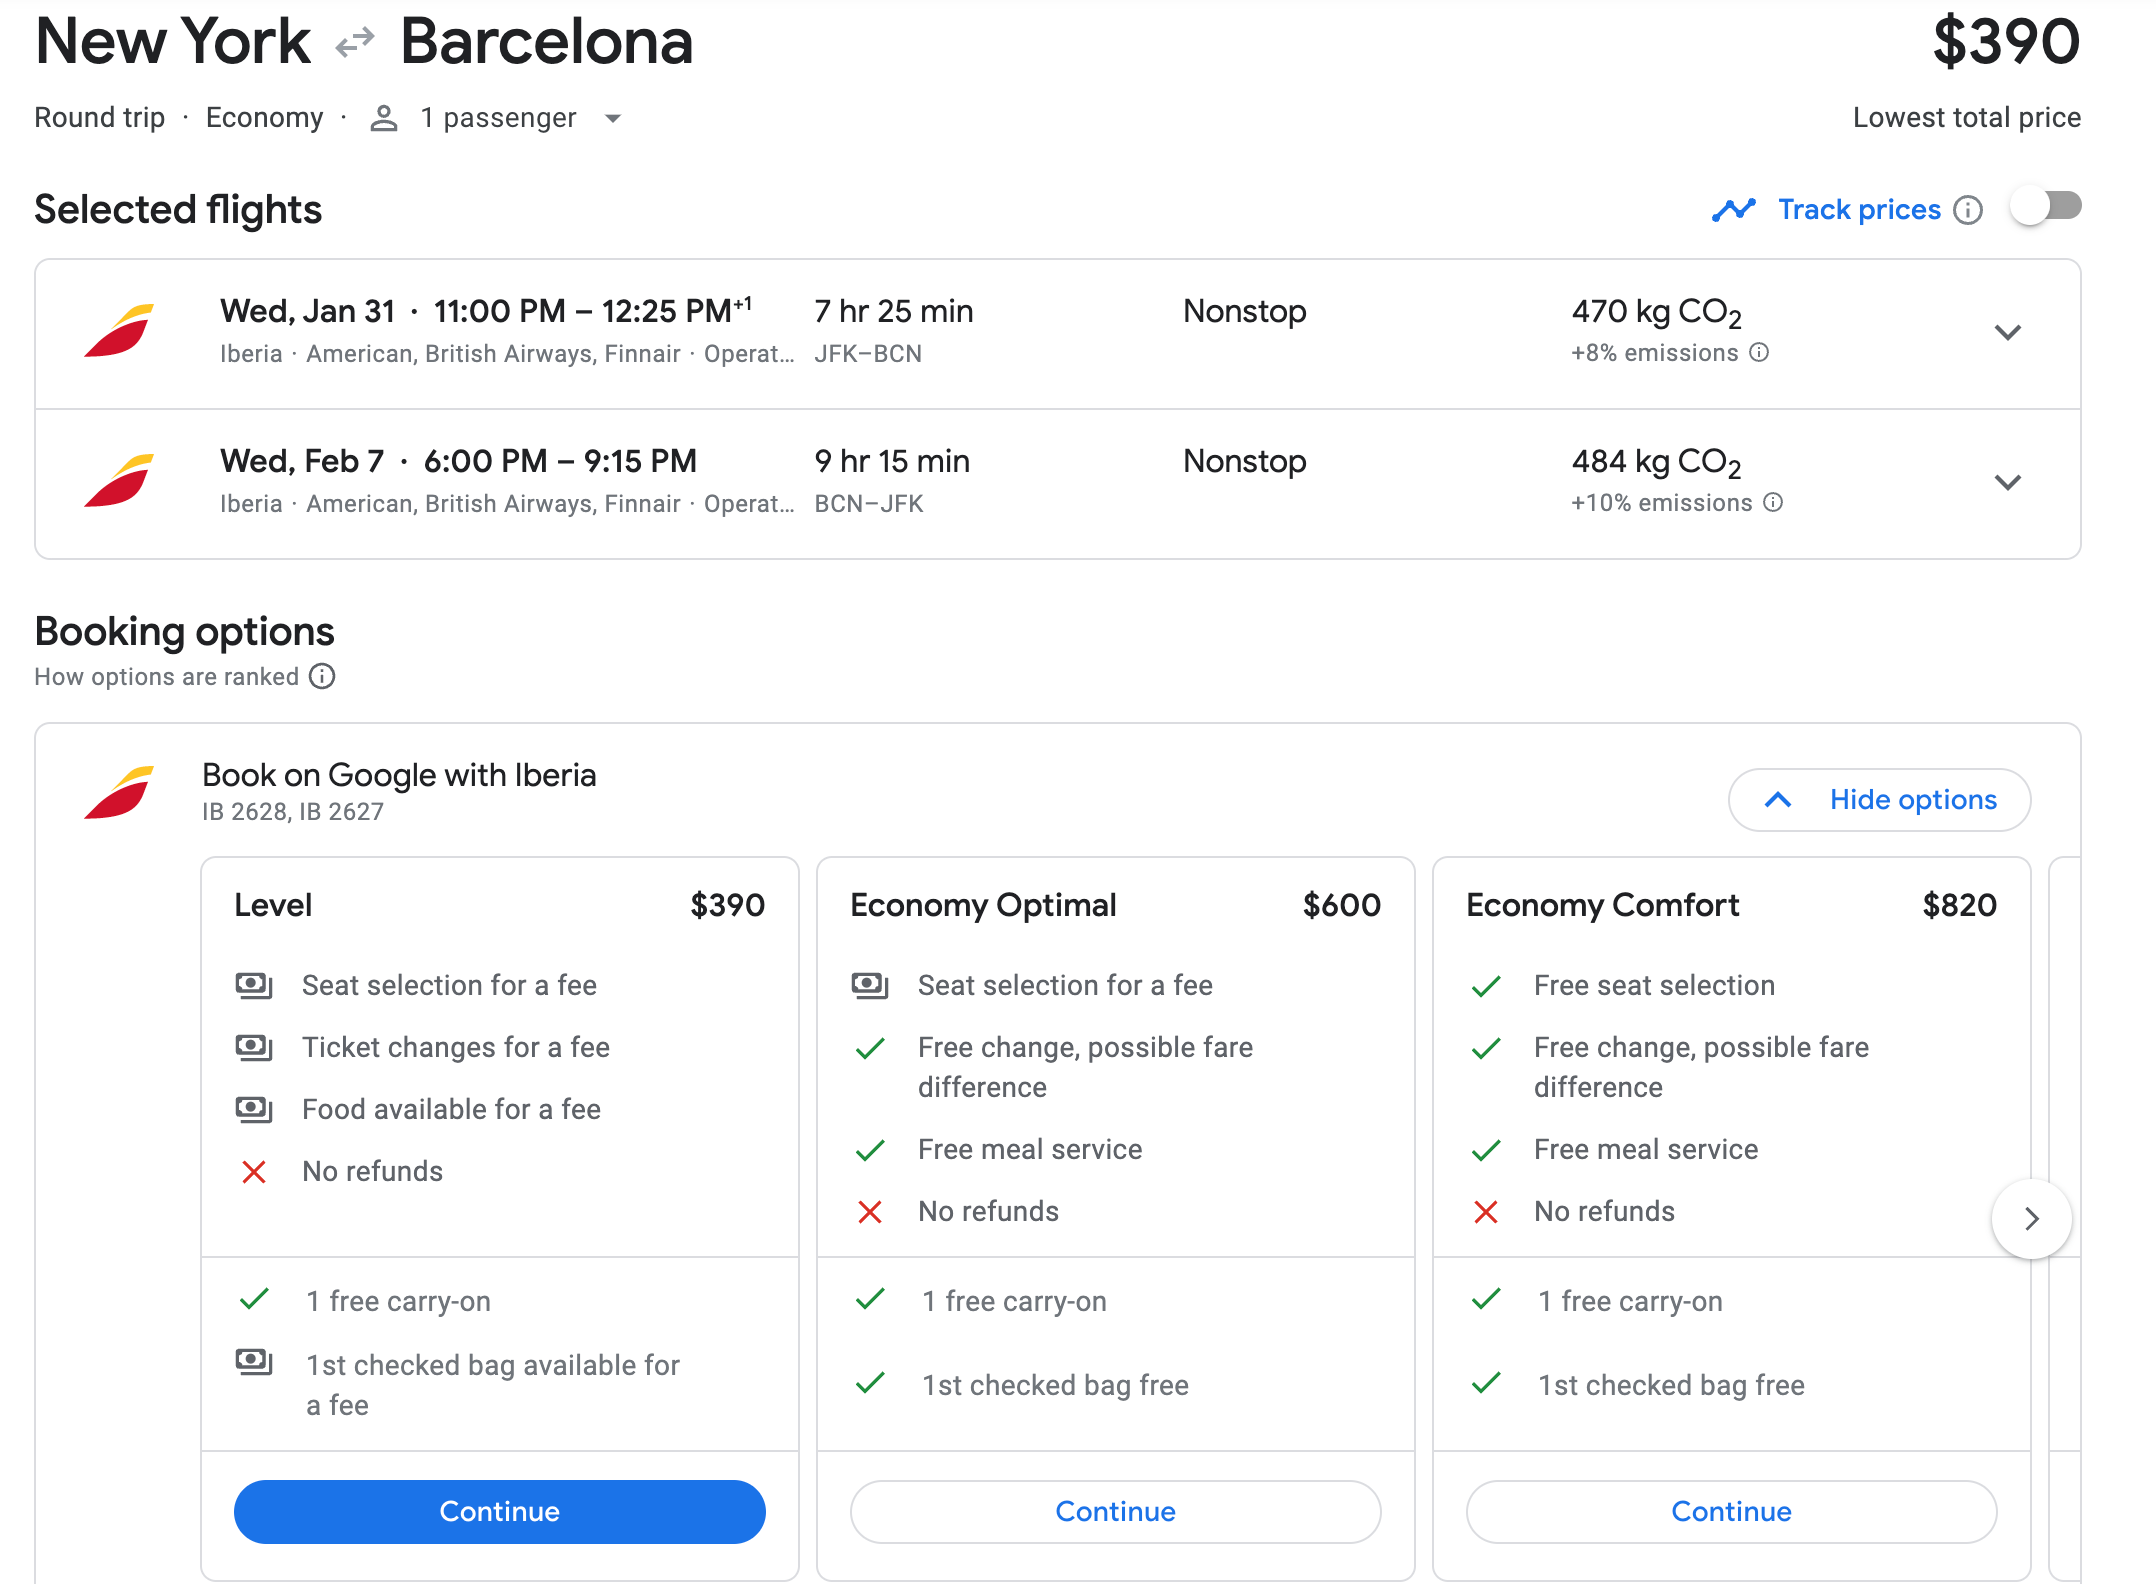The width and height of the screenshot is (2156, 1584).
Task: Show next fare options with right arrow
Action: click(x=2031, y=1218)
